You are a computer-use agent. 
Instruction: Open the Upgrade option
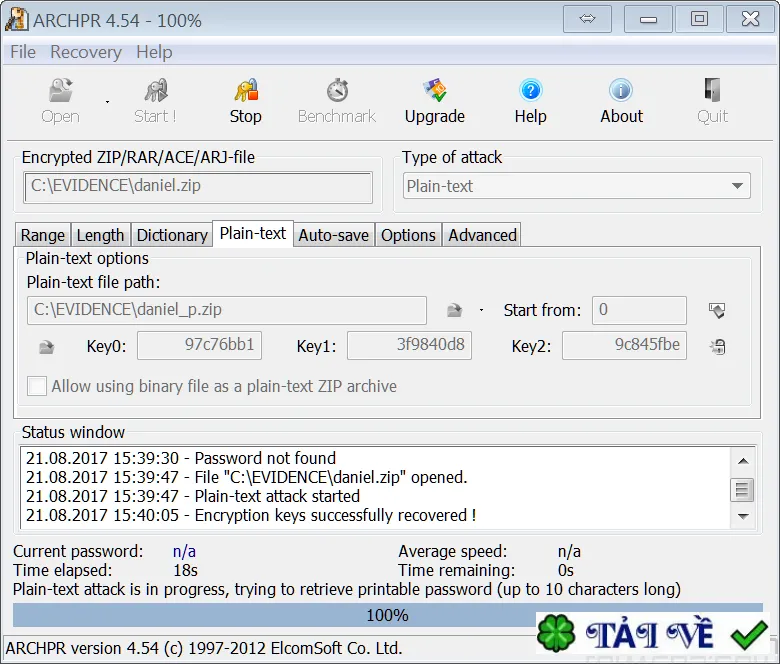(435, 101)
